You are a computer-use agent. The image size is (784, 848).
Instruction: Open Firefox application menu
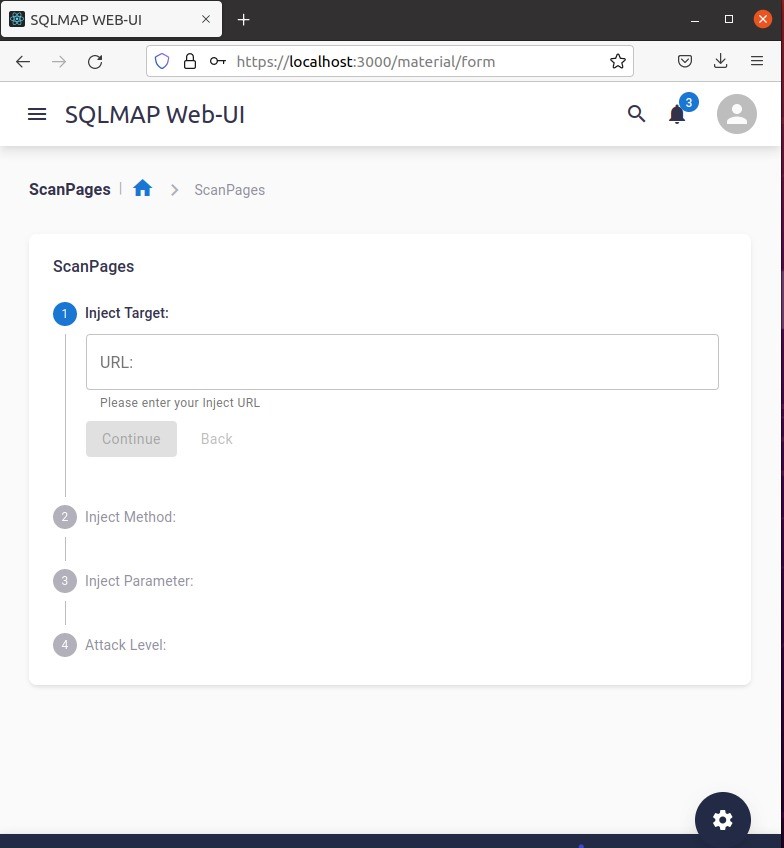(x=757, y=61)
